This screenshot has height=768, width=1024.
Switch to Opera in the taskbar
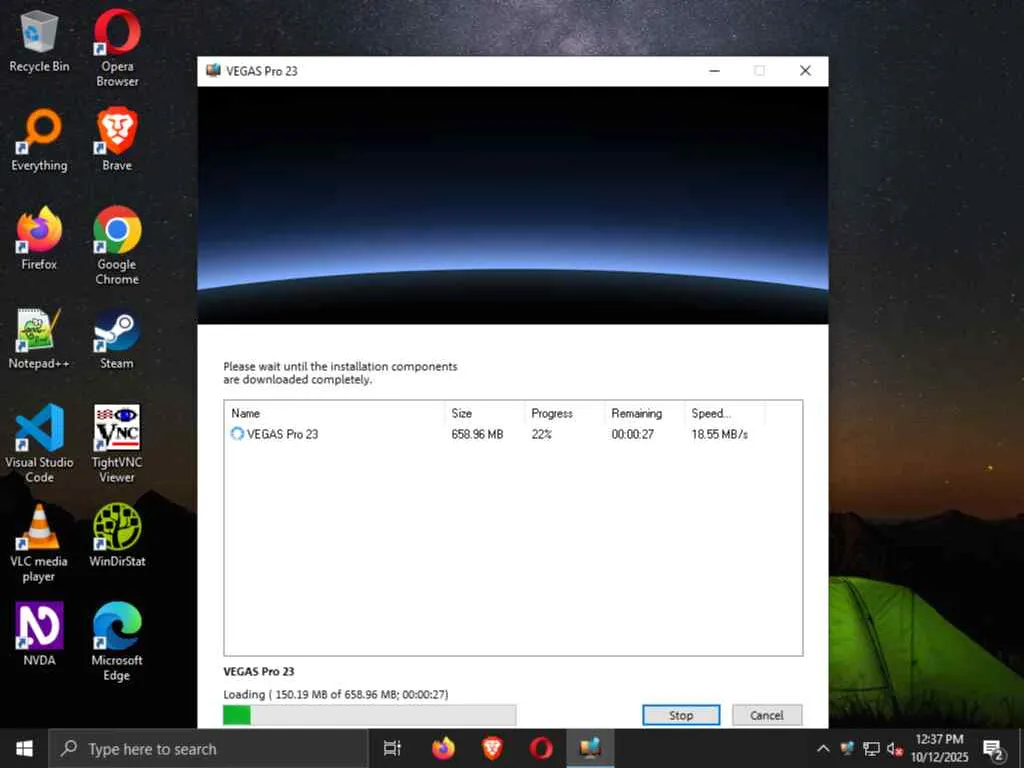click(x=541, y=748)
